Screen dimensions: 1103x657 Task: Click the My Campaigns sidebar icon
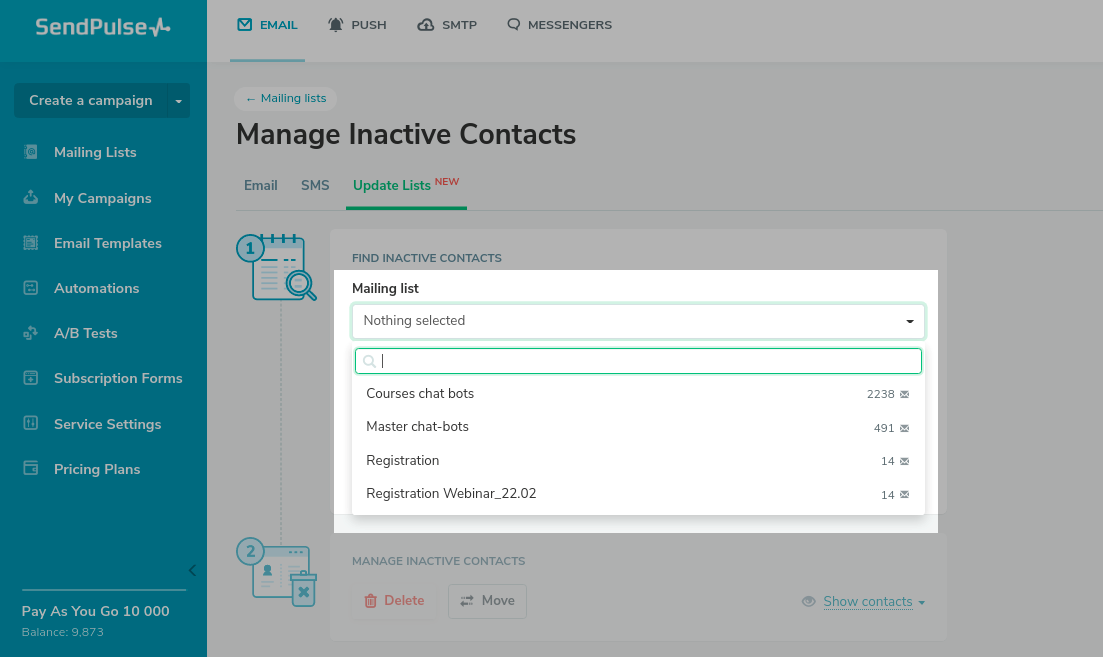pos(31,198)
